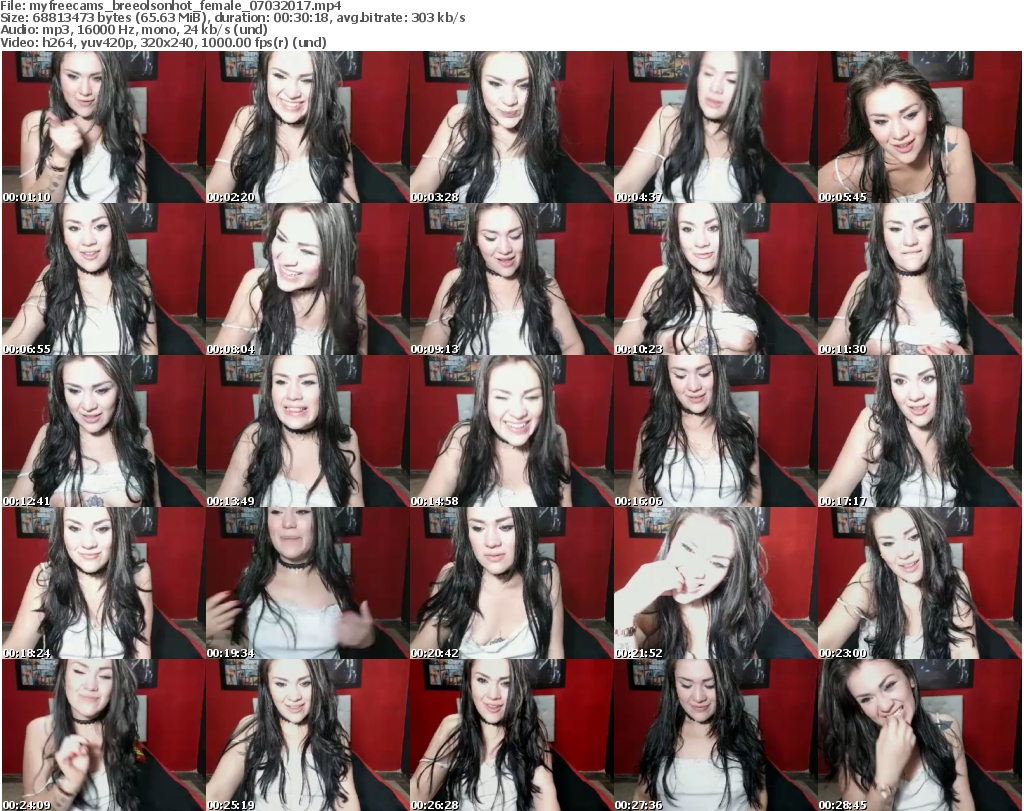Open the thumbnail stamped 00:02:20
This screenshot has height=811, width=1024.
[308, 127]
